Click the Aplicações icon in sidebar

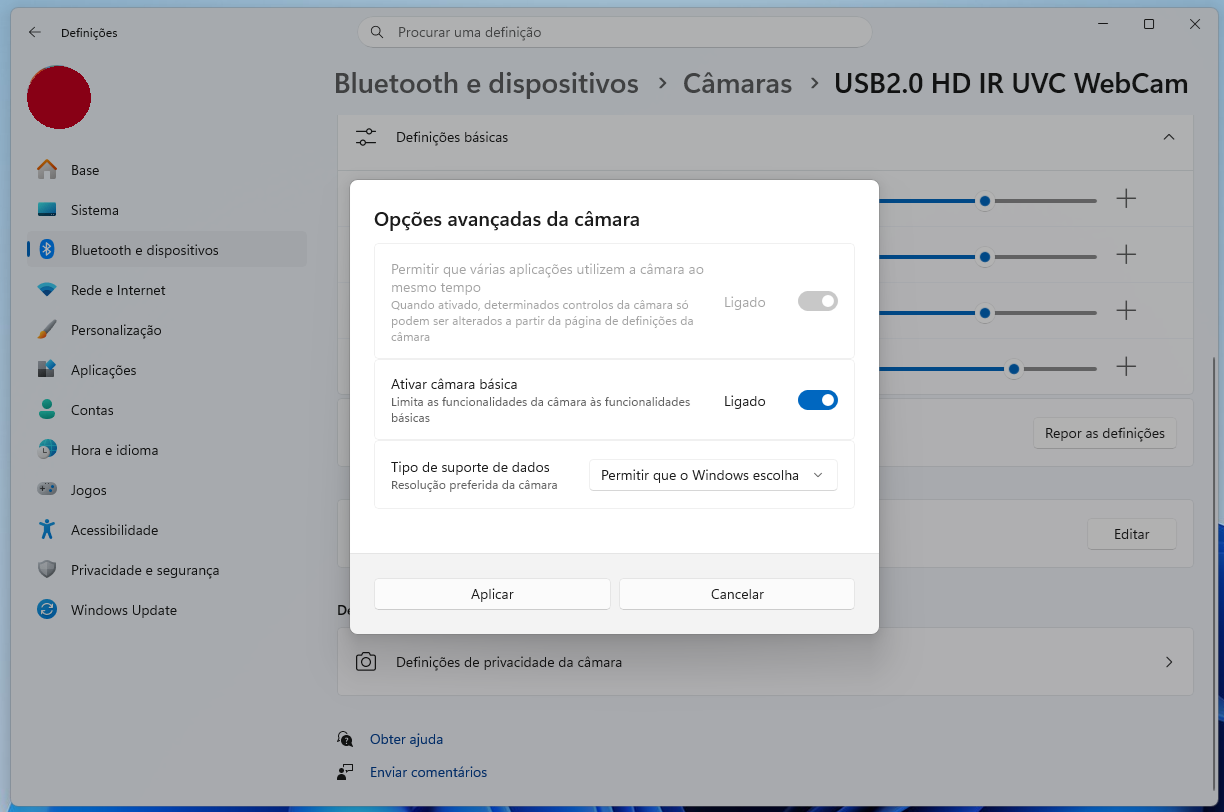tap(47, 370)
